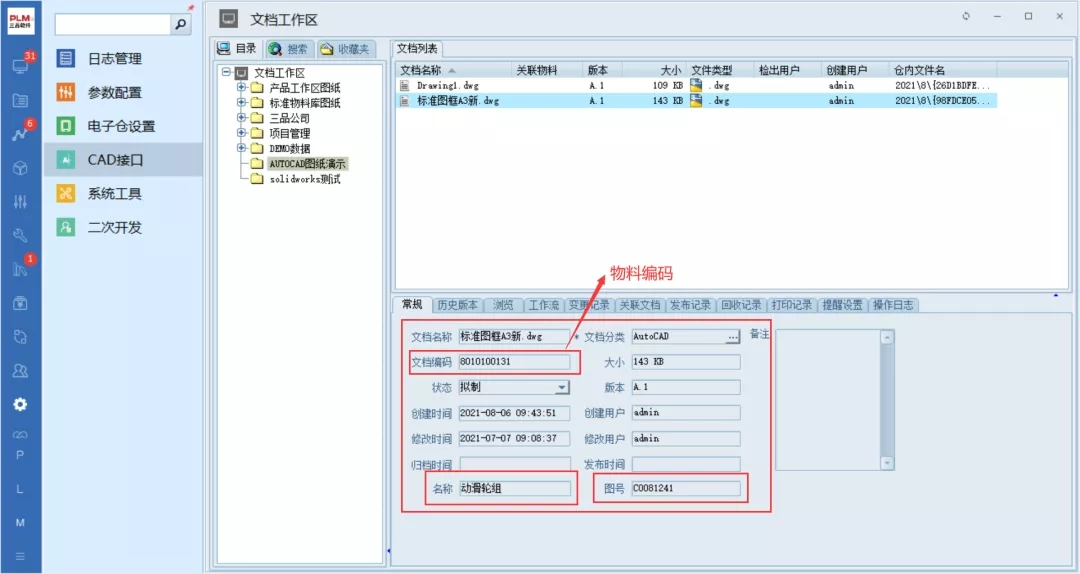Select the solidworks测试 folder
1080x574 pixels.
[304, 179]
